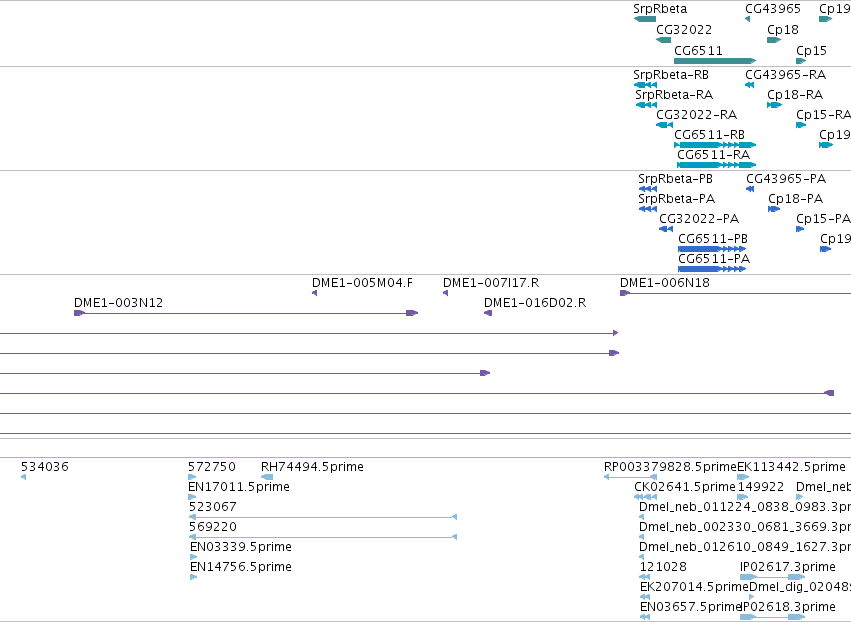Select BAC end DME1-016D02.R
Image resolution: width=851 pixels, height=622 pixels.
coord(535,303)
